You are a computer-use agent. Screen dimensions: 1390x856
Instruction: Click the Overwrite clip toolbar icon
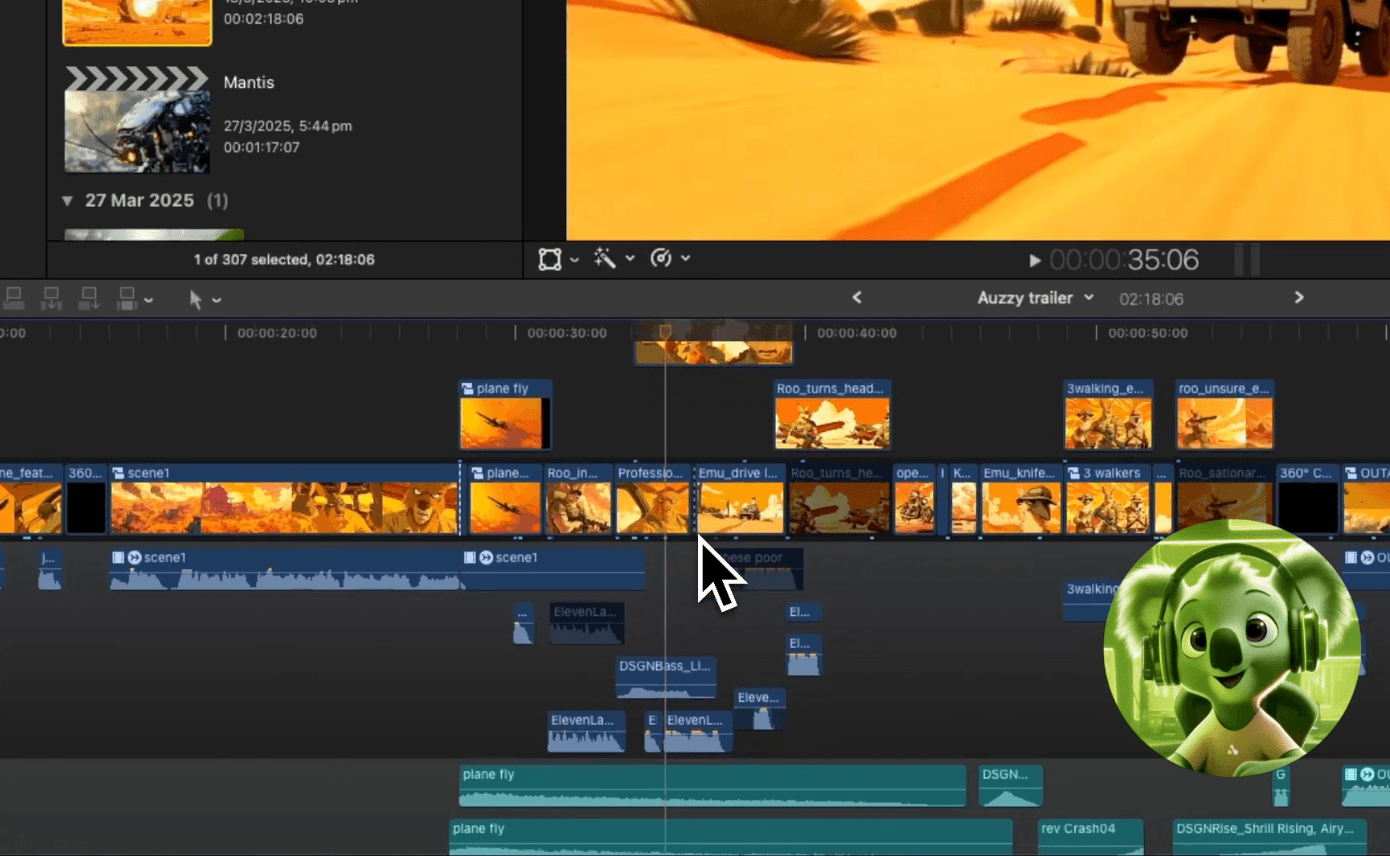pyautogui.click(x=125, y=297)
